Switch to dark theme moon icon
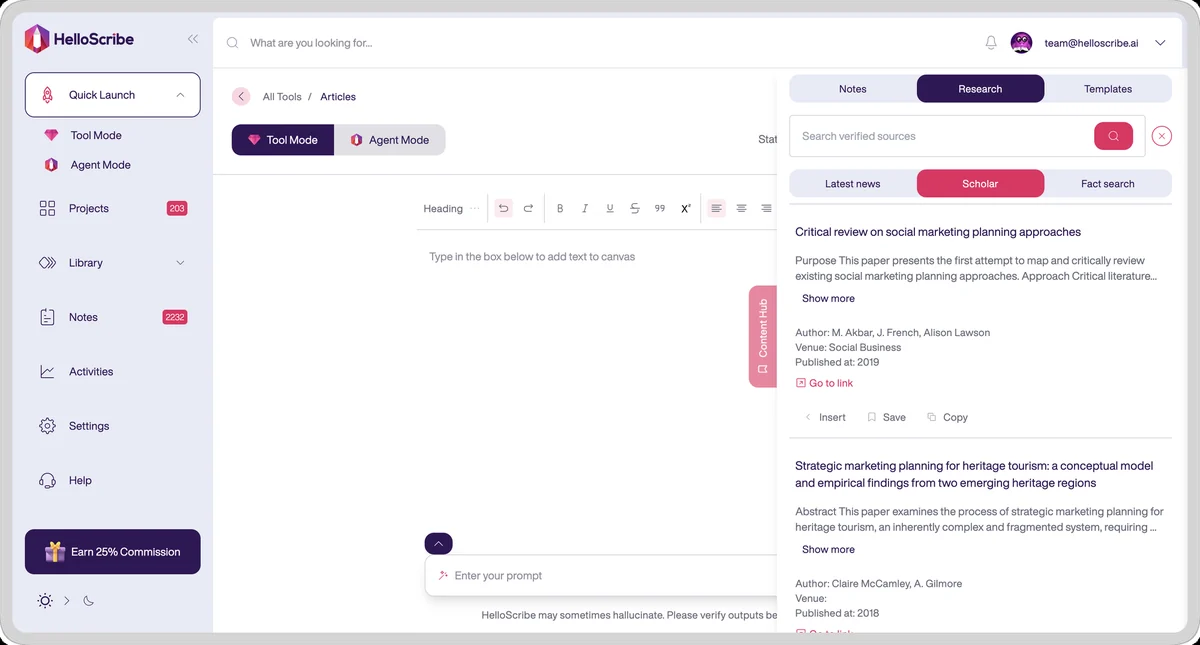Image resolution: width=1200 pixels, height=645 pixels. (88, 601)
